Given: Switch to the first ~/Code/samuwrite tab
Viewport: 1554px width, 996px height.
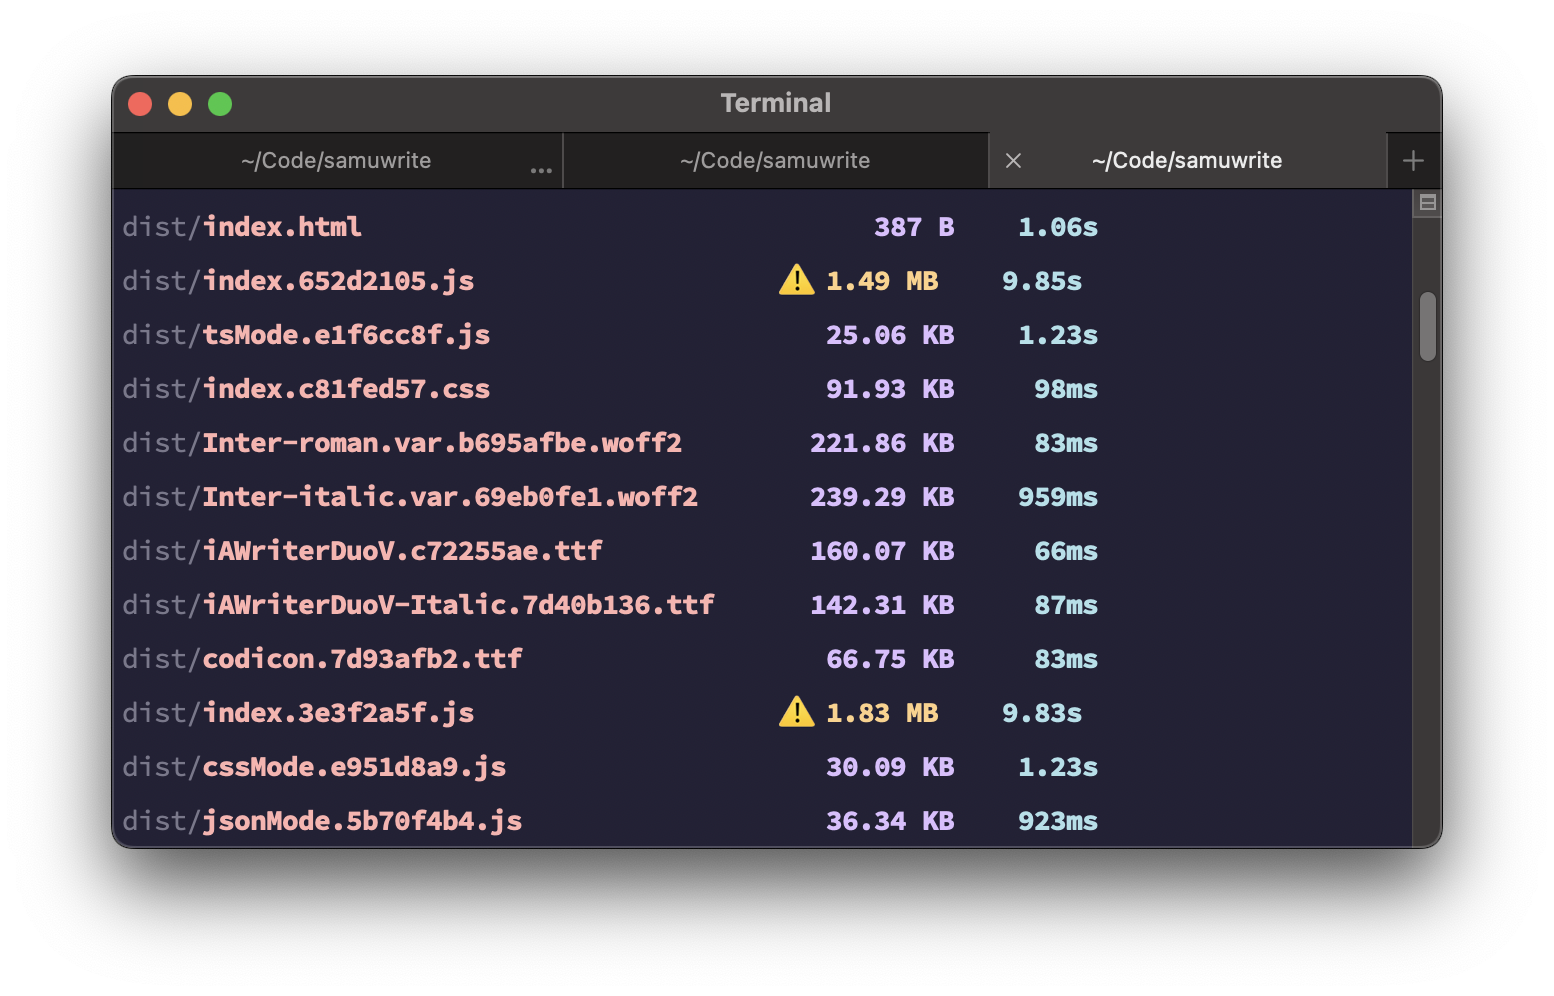Looking at the screenshot, I should click(337, 161).
